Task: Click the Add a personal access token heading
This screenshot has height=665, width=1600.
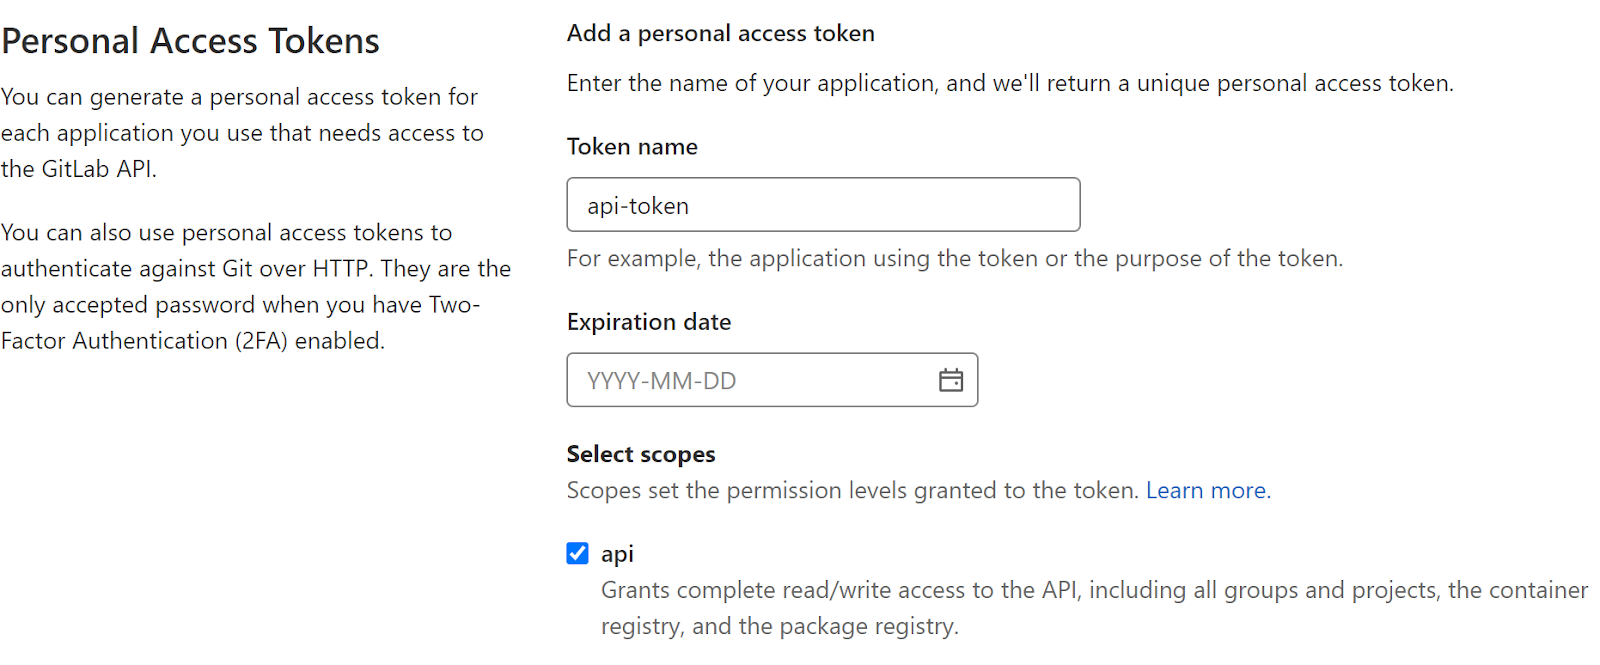Action: [x=720, y=34]
